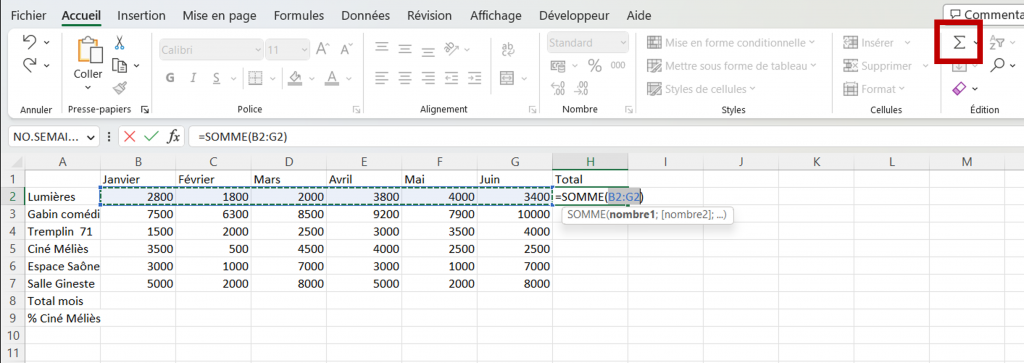The height and width of the screenshot is (363, 1024).
Task: Expand the Name Box dropdown arrow
Action: [90, 137]
